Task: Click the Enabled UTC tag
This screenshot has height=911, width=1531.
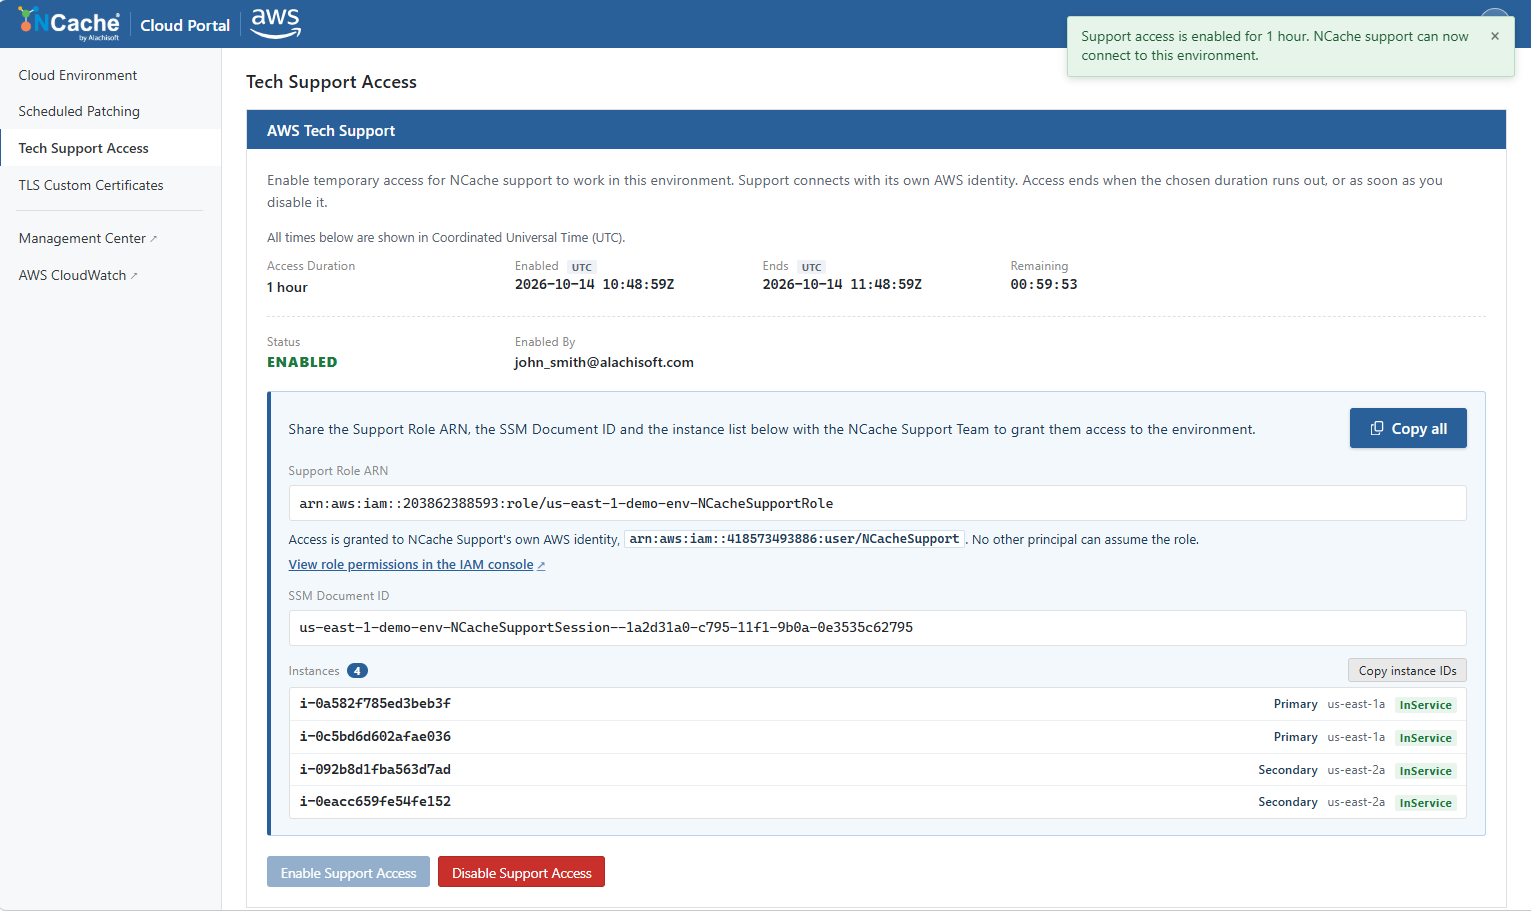Action: (581, 267)
